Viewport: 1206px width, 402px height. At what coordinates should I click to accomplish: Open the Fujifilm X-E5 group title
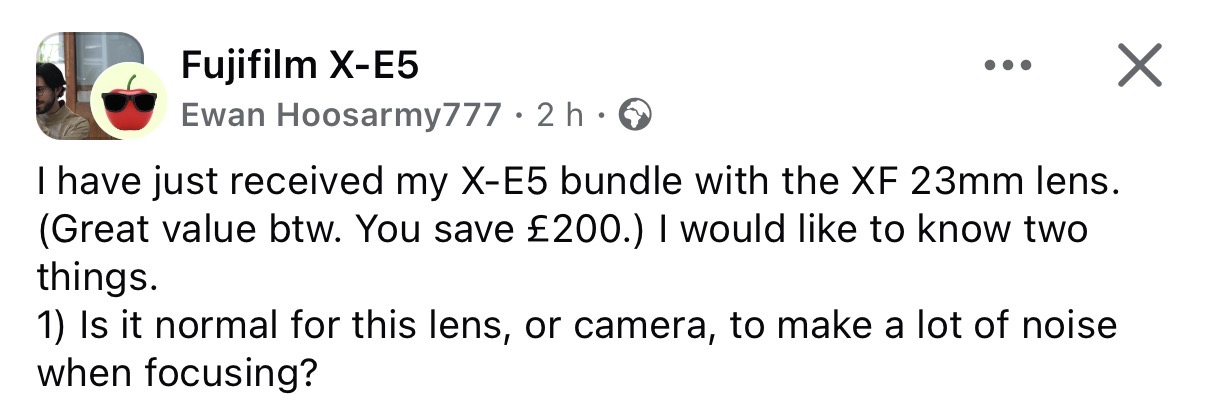pyautogui.click(x=300, y=66)
